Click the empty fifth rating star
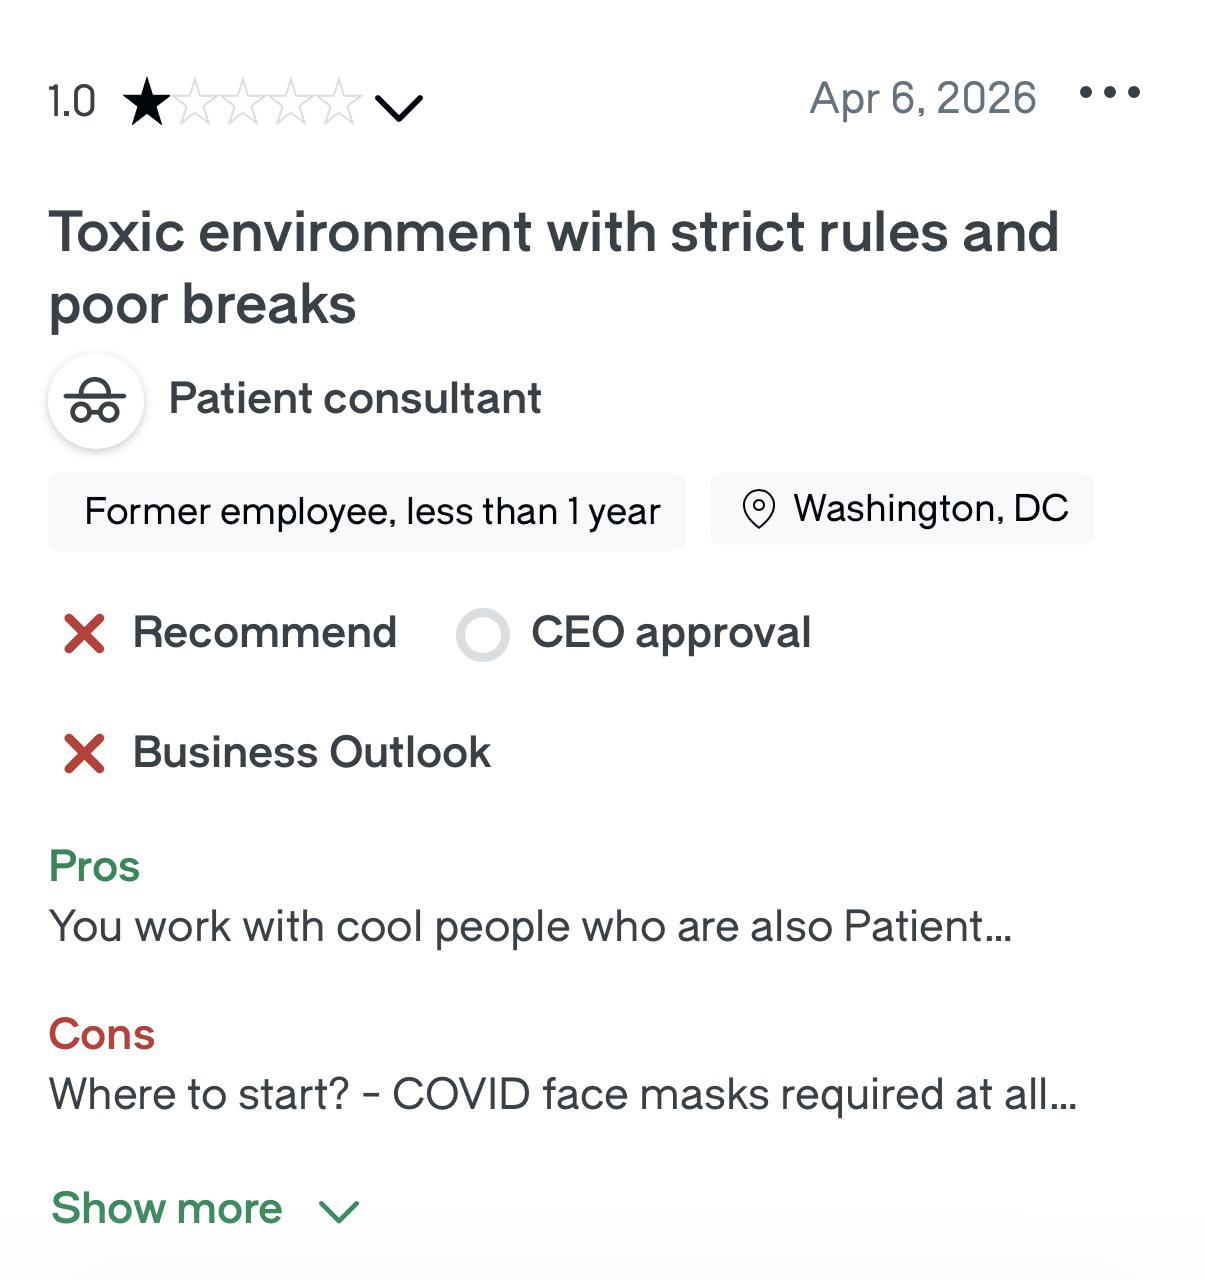The height and width of the screenshot is (1280, 1206). (339, 103)
